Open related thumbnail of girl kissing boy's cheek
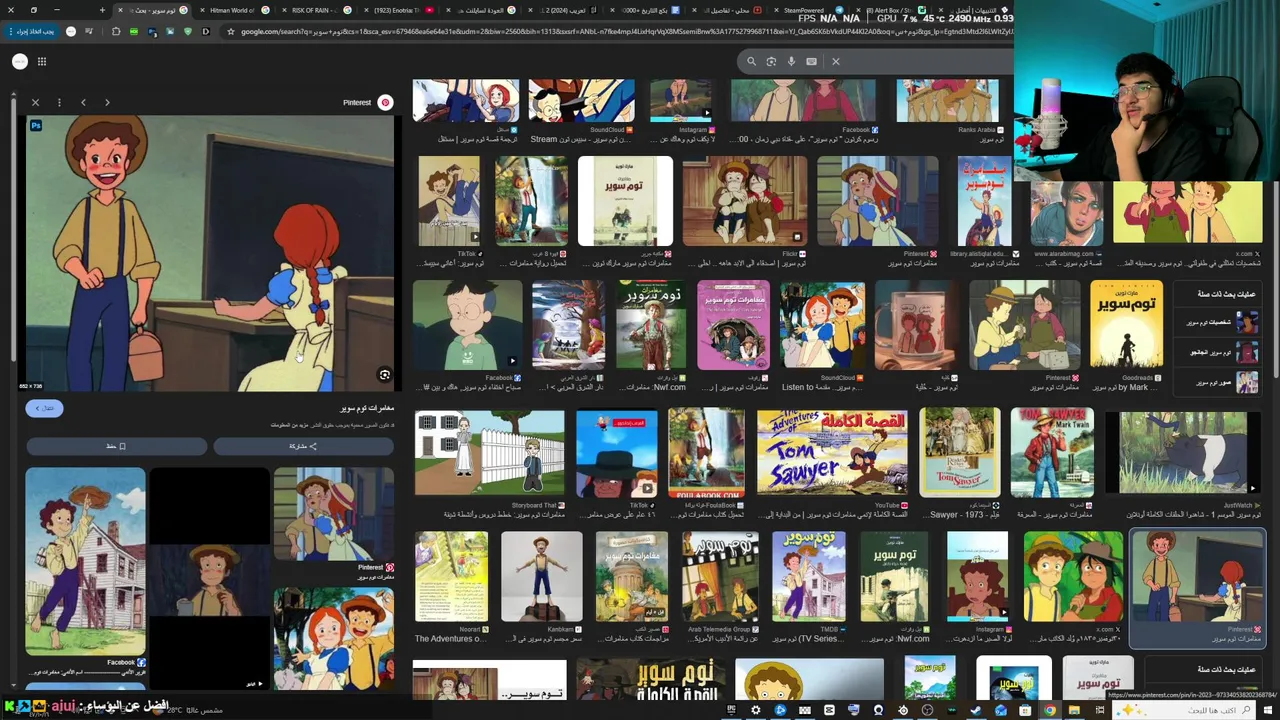 click(x=333, y=514)
